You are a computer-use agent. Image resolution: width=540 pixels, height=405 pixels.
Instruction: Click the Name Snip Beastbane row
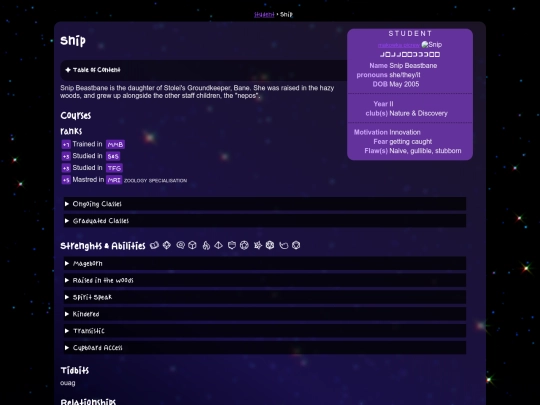tap(403, 65)
